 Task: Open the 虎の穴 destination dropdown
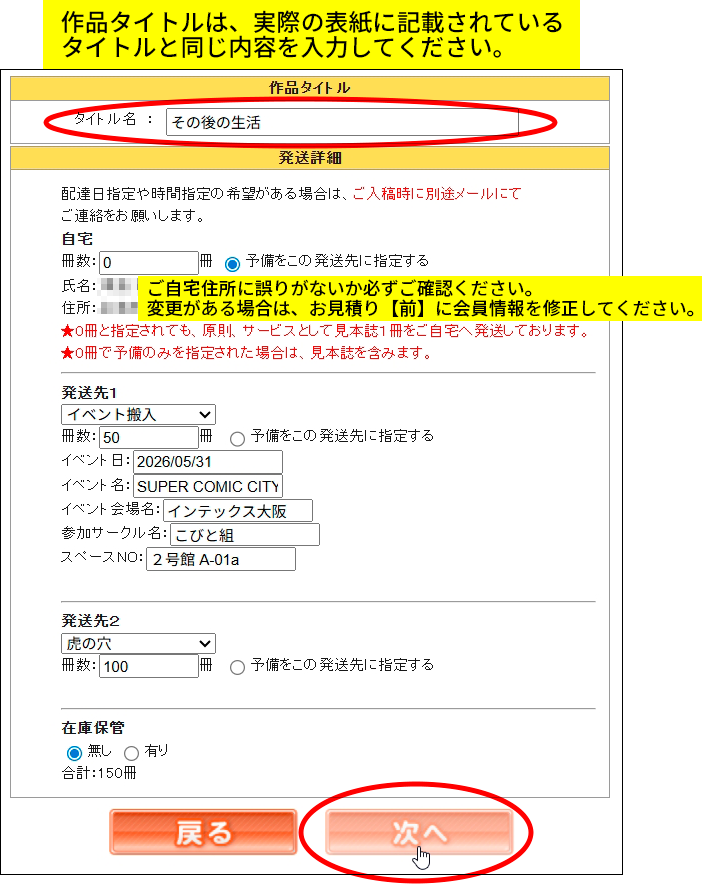point(138,643)
